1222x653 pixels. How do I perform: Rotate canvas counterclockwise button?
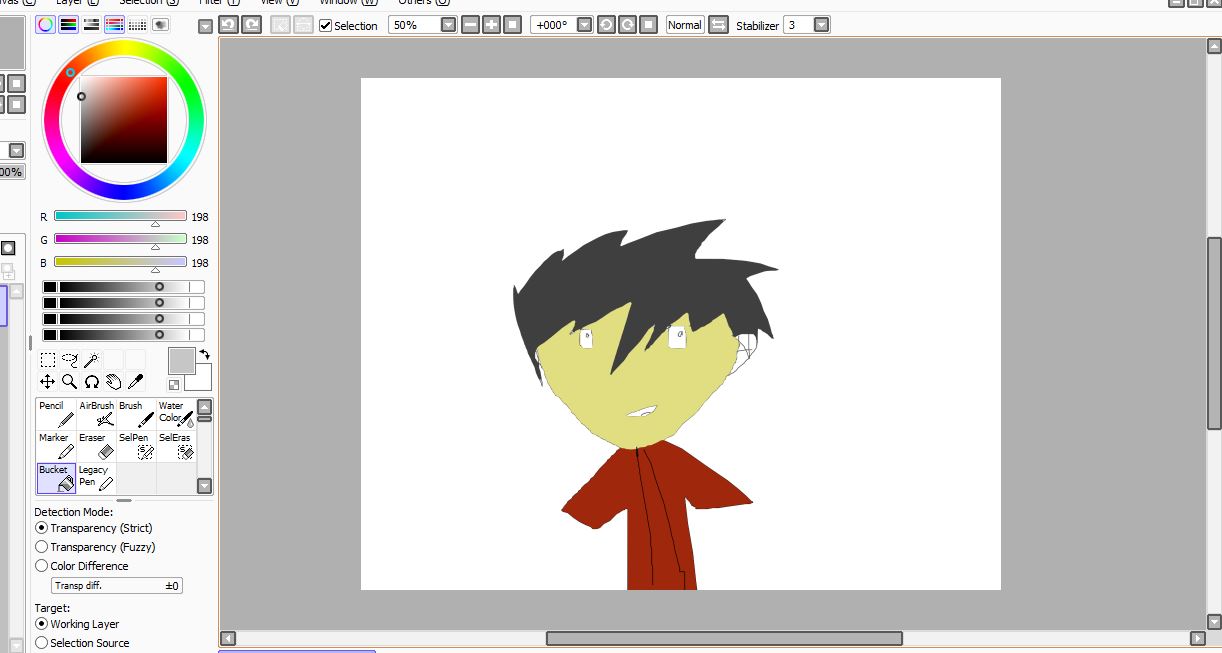click(606, 25)
